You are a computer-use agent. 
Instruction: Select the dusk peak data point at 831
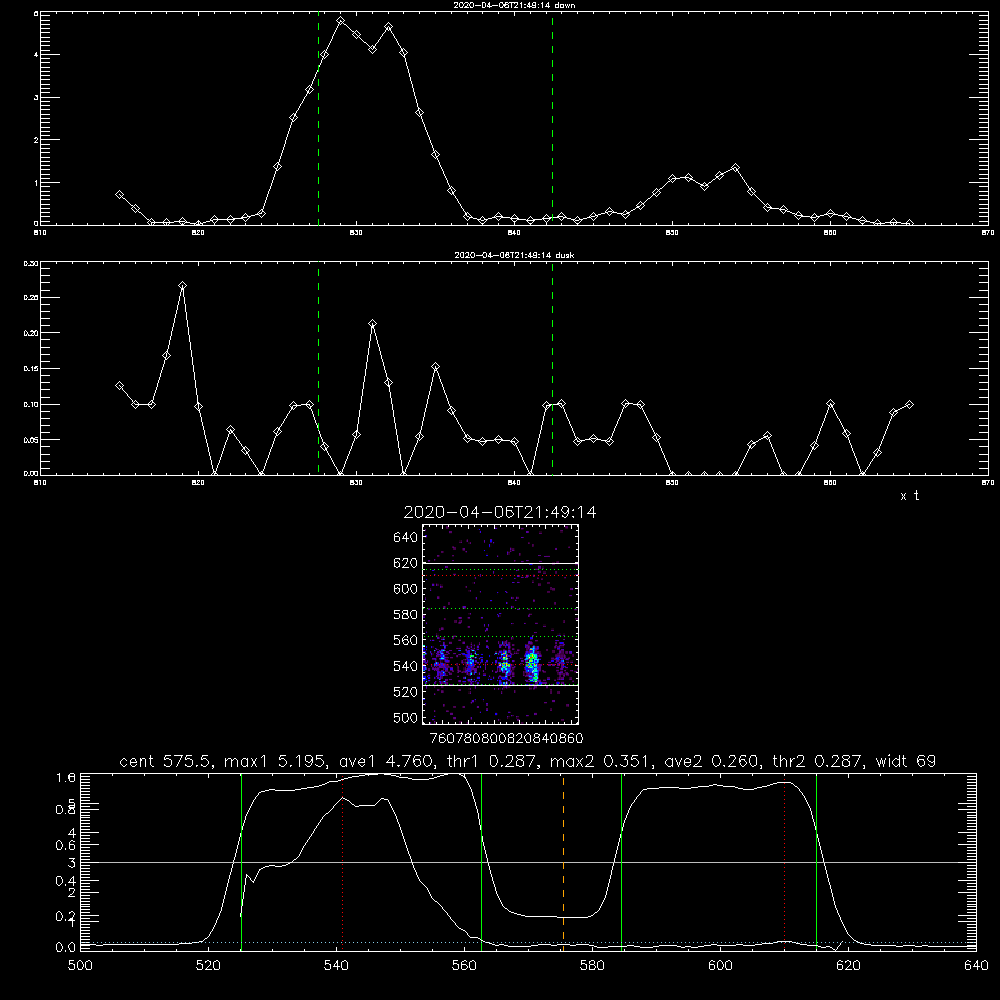(x=372, y=323)
